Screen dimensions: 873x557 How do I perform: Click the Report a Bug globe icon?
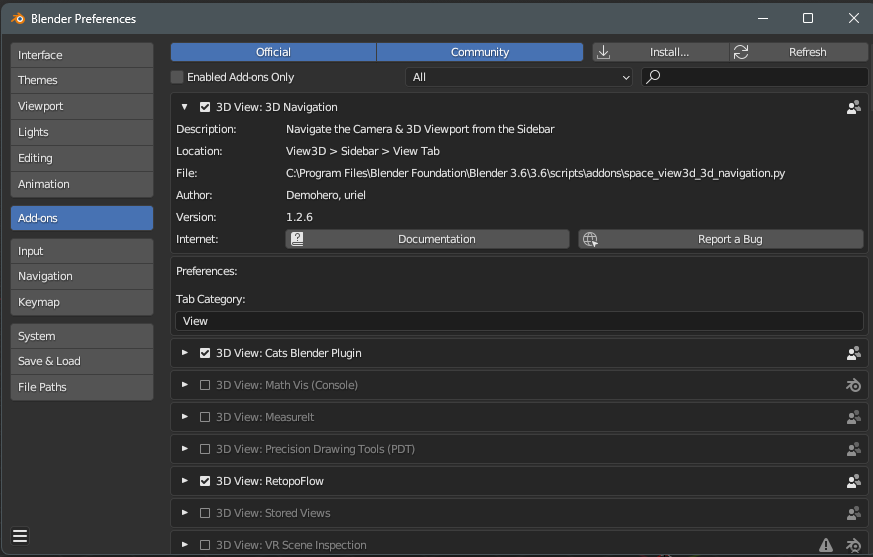590,240
